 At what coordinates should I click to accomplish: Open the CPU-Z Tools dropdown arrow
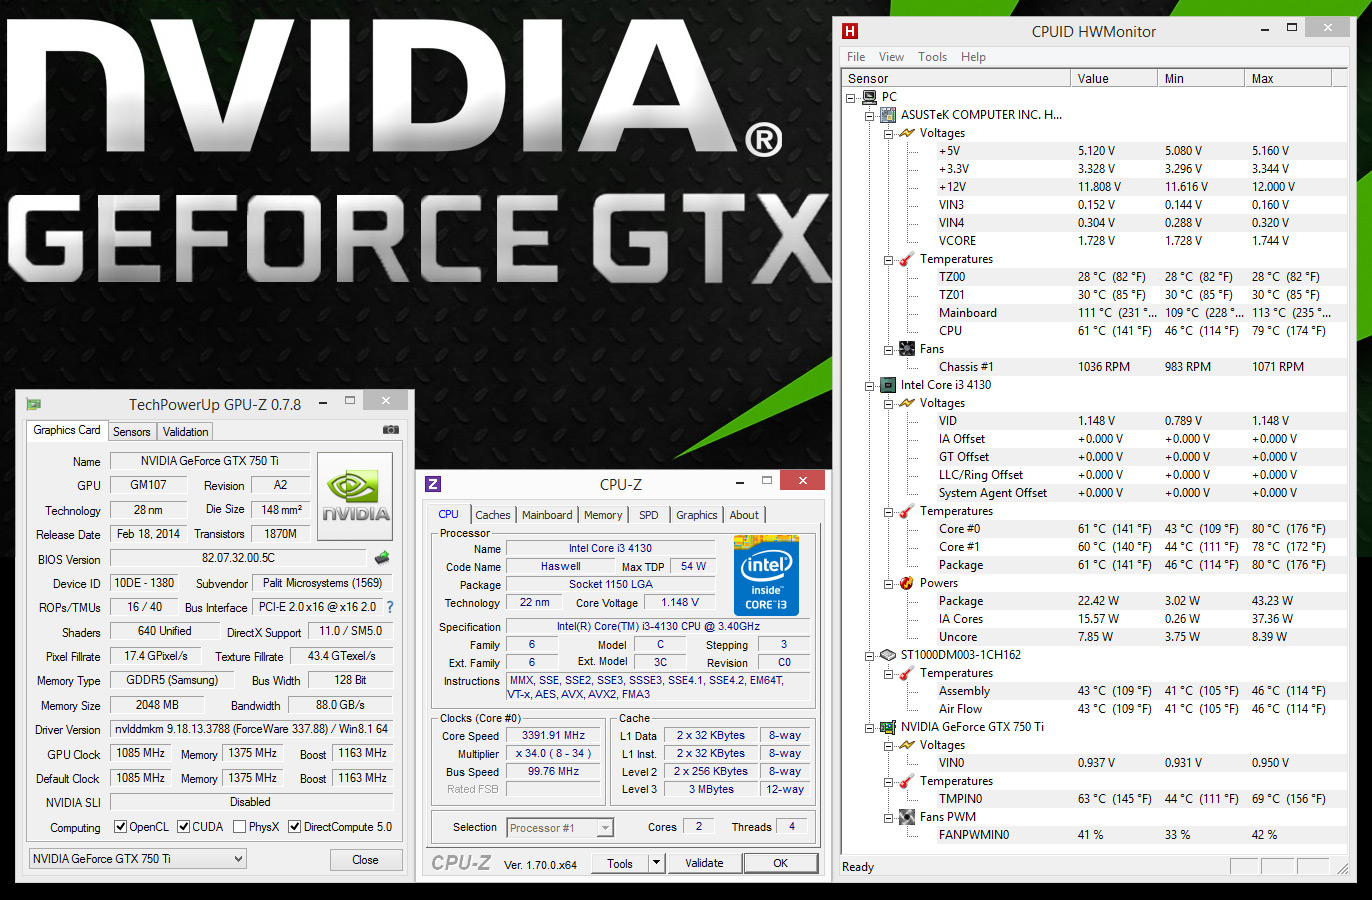click(x=656, y=863)
